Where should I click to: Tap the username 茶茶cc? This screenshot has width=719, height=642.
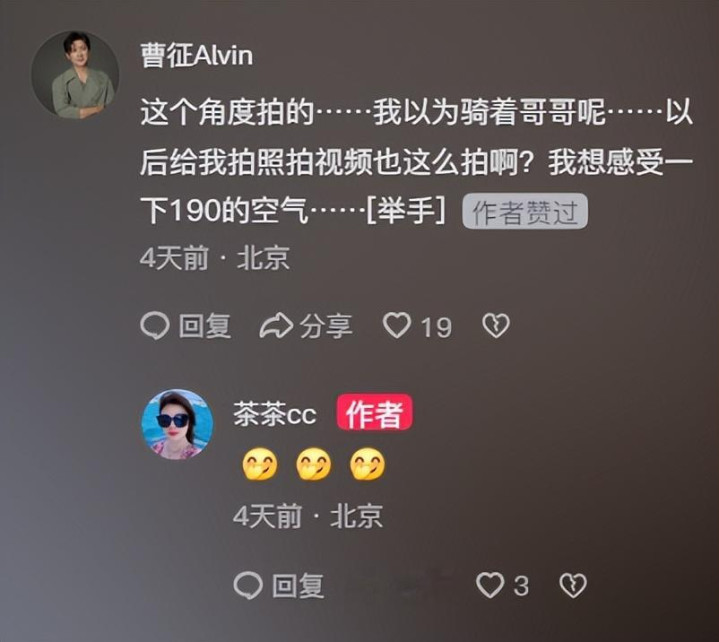point(275,414)
